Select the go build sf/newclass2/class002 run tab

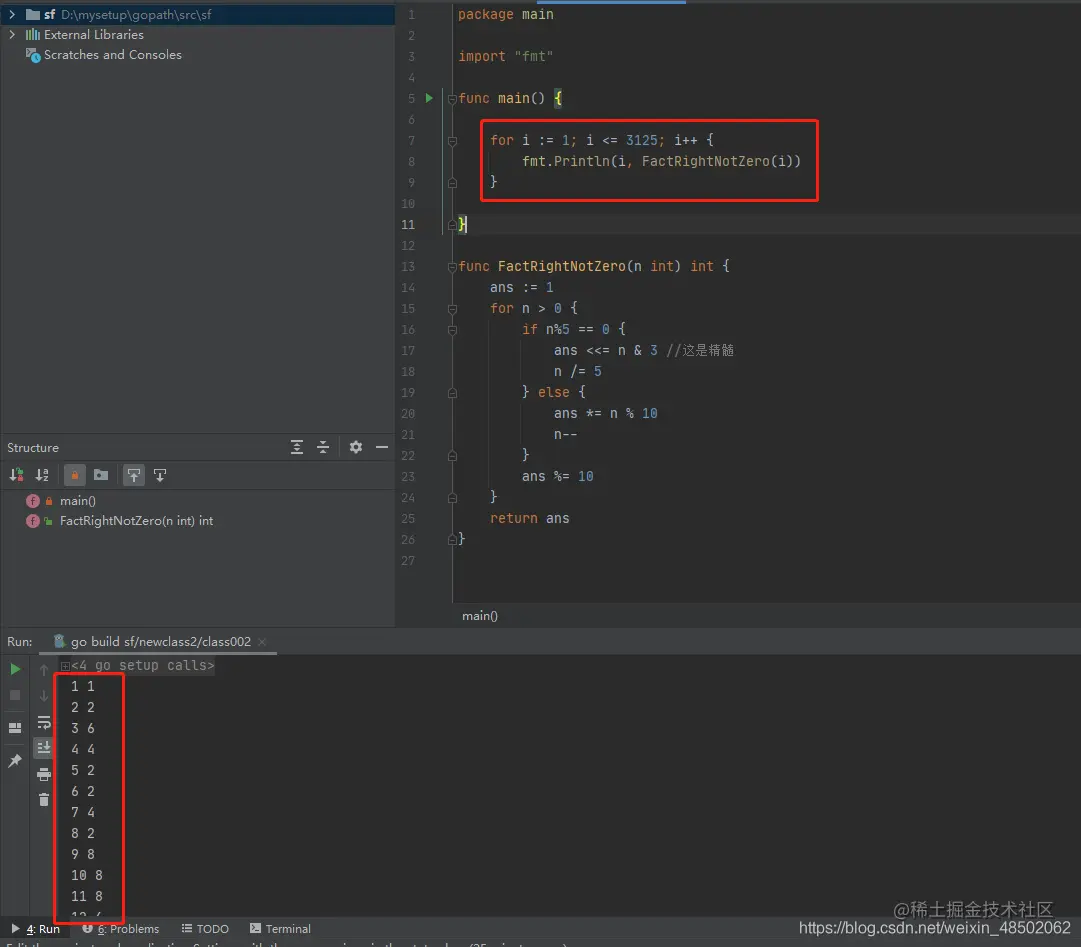point(160,642)
